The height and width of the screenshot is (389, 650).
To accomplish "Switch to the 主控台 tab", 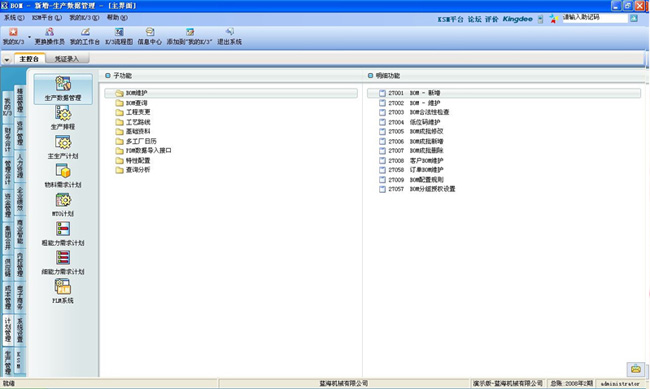I will [x=29, y=59].
